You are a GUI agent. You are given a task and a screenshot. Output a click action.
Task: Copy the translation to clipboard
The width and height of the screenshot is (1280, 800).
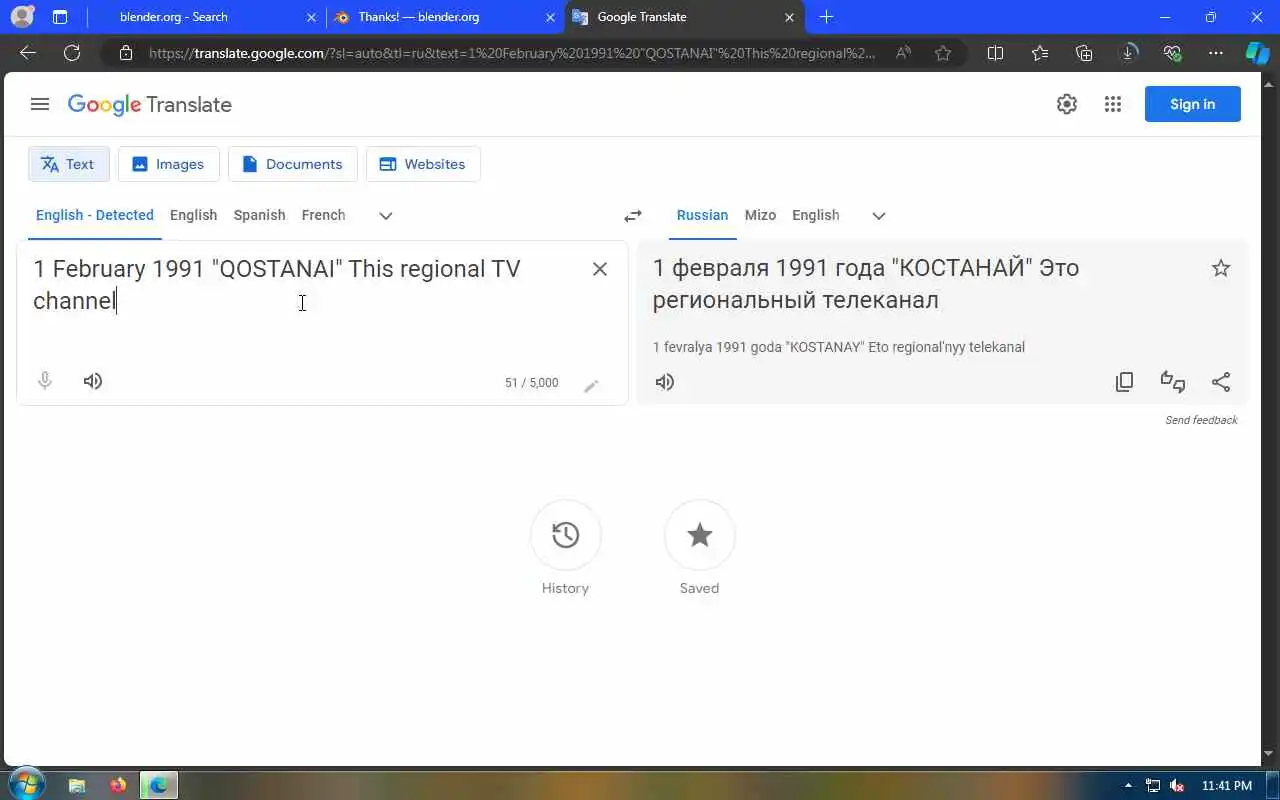click(1125, 382)
